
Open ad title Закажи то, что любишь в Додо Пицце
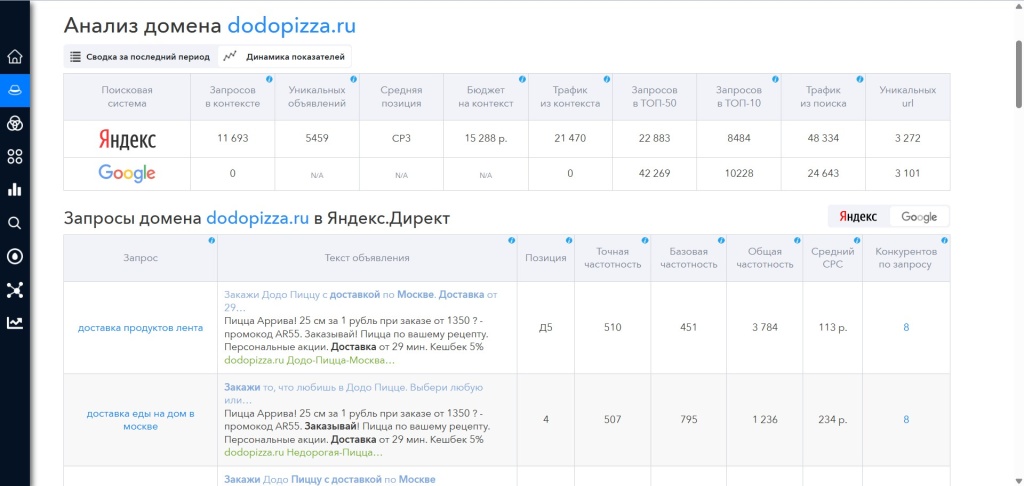[353, 393]
